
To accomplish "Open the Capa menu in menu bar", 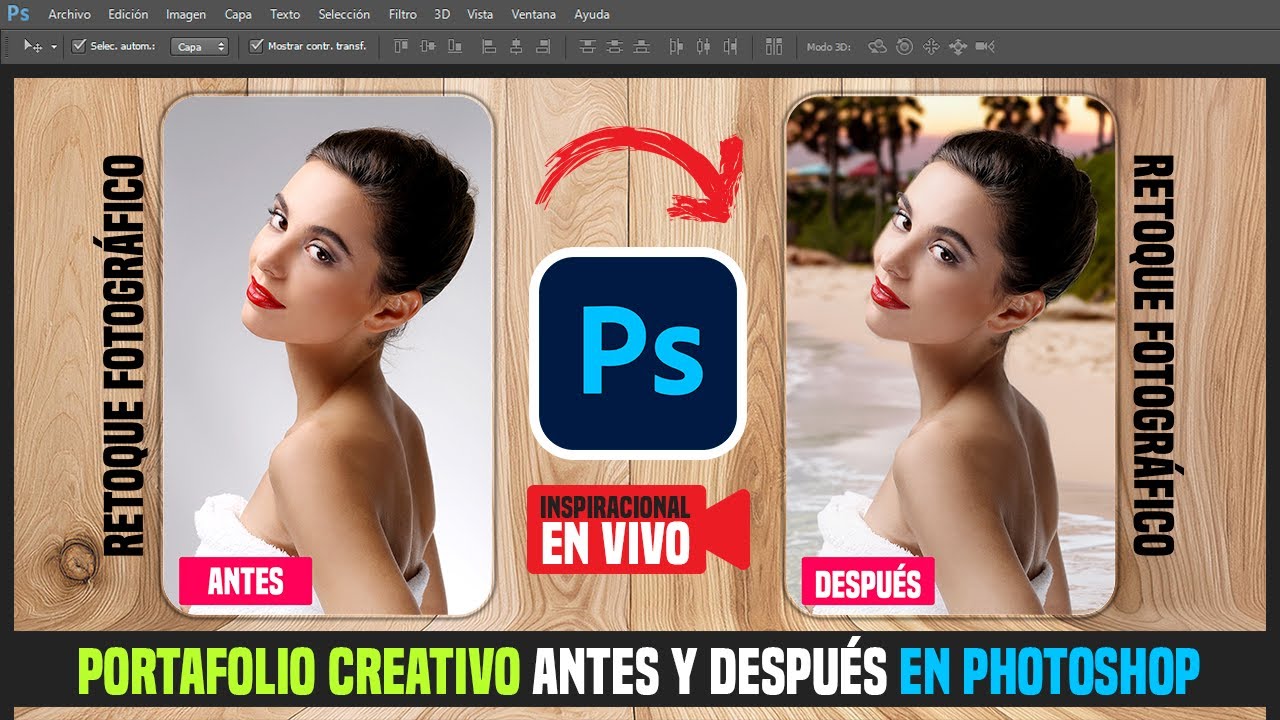I will coord(238,15).
